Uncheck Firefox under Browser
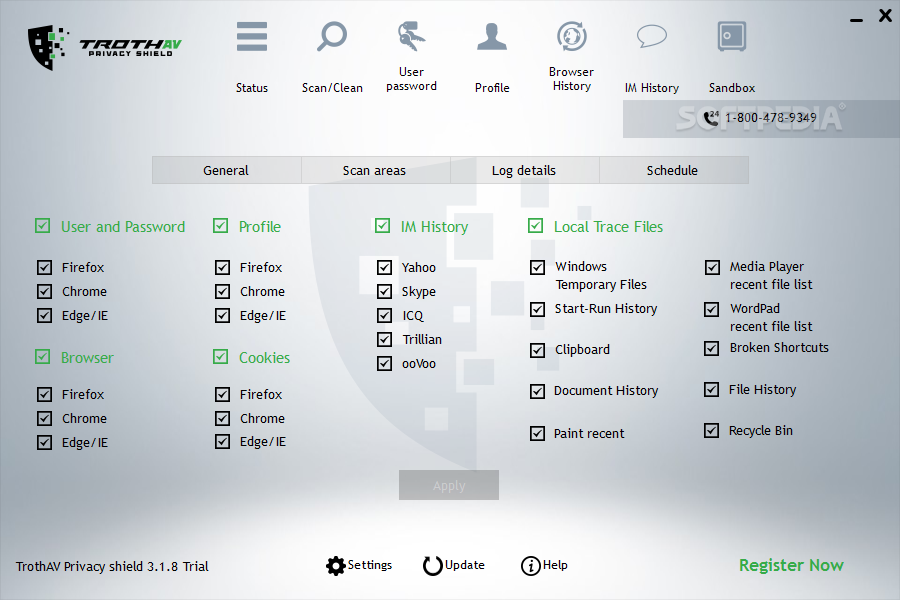 click(x=44, y=394)
